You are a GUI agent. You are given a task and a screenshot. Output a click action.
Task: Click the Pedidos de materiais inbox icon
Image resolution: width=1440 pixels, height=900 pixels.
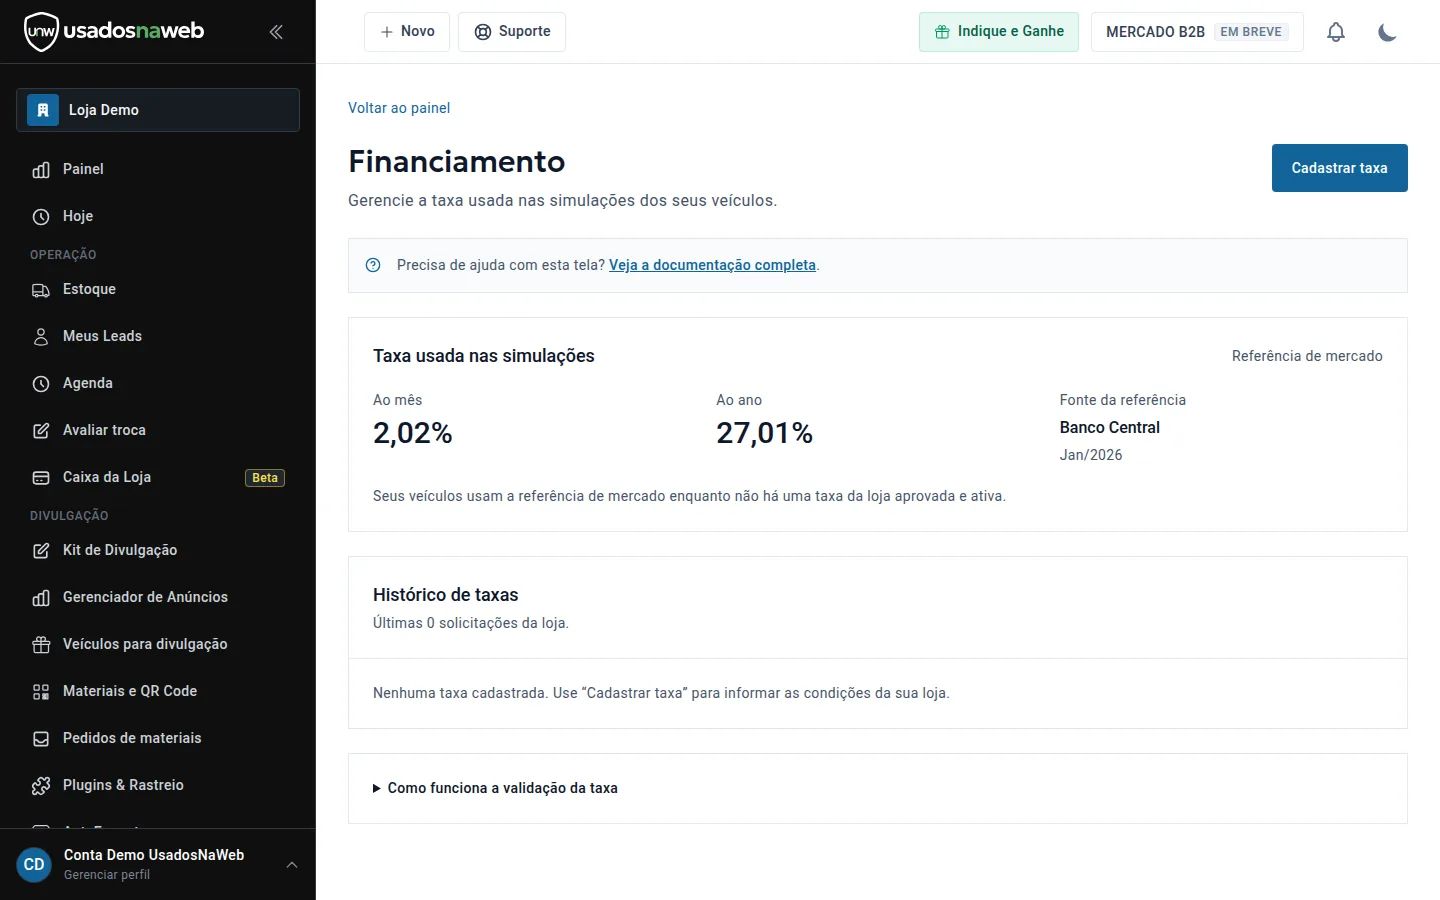click(x=41, y=739)
